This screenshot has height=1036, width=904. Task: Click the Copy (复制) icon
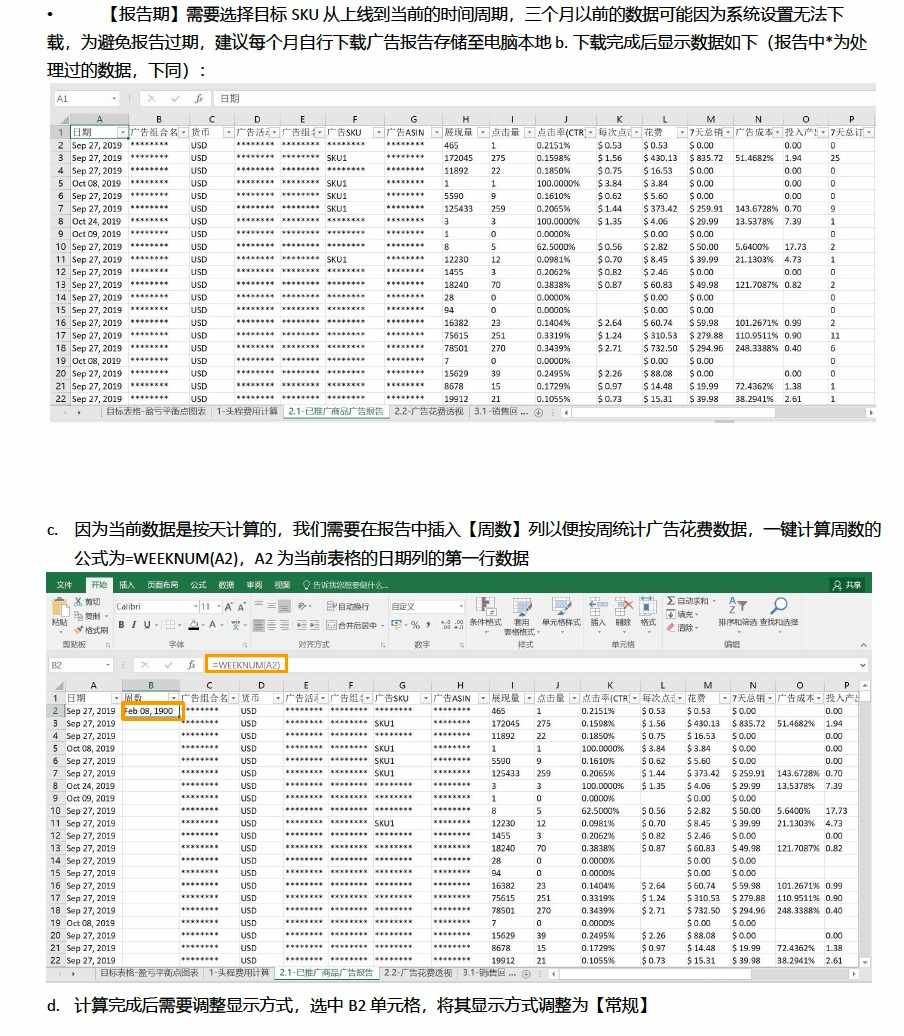79,616
